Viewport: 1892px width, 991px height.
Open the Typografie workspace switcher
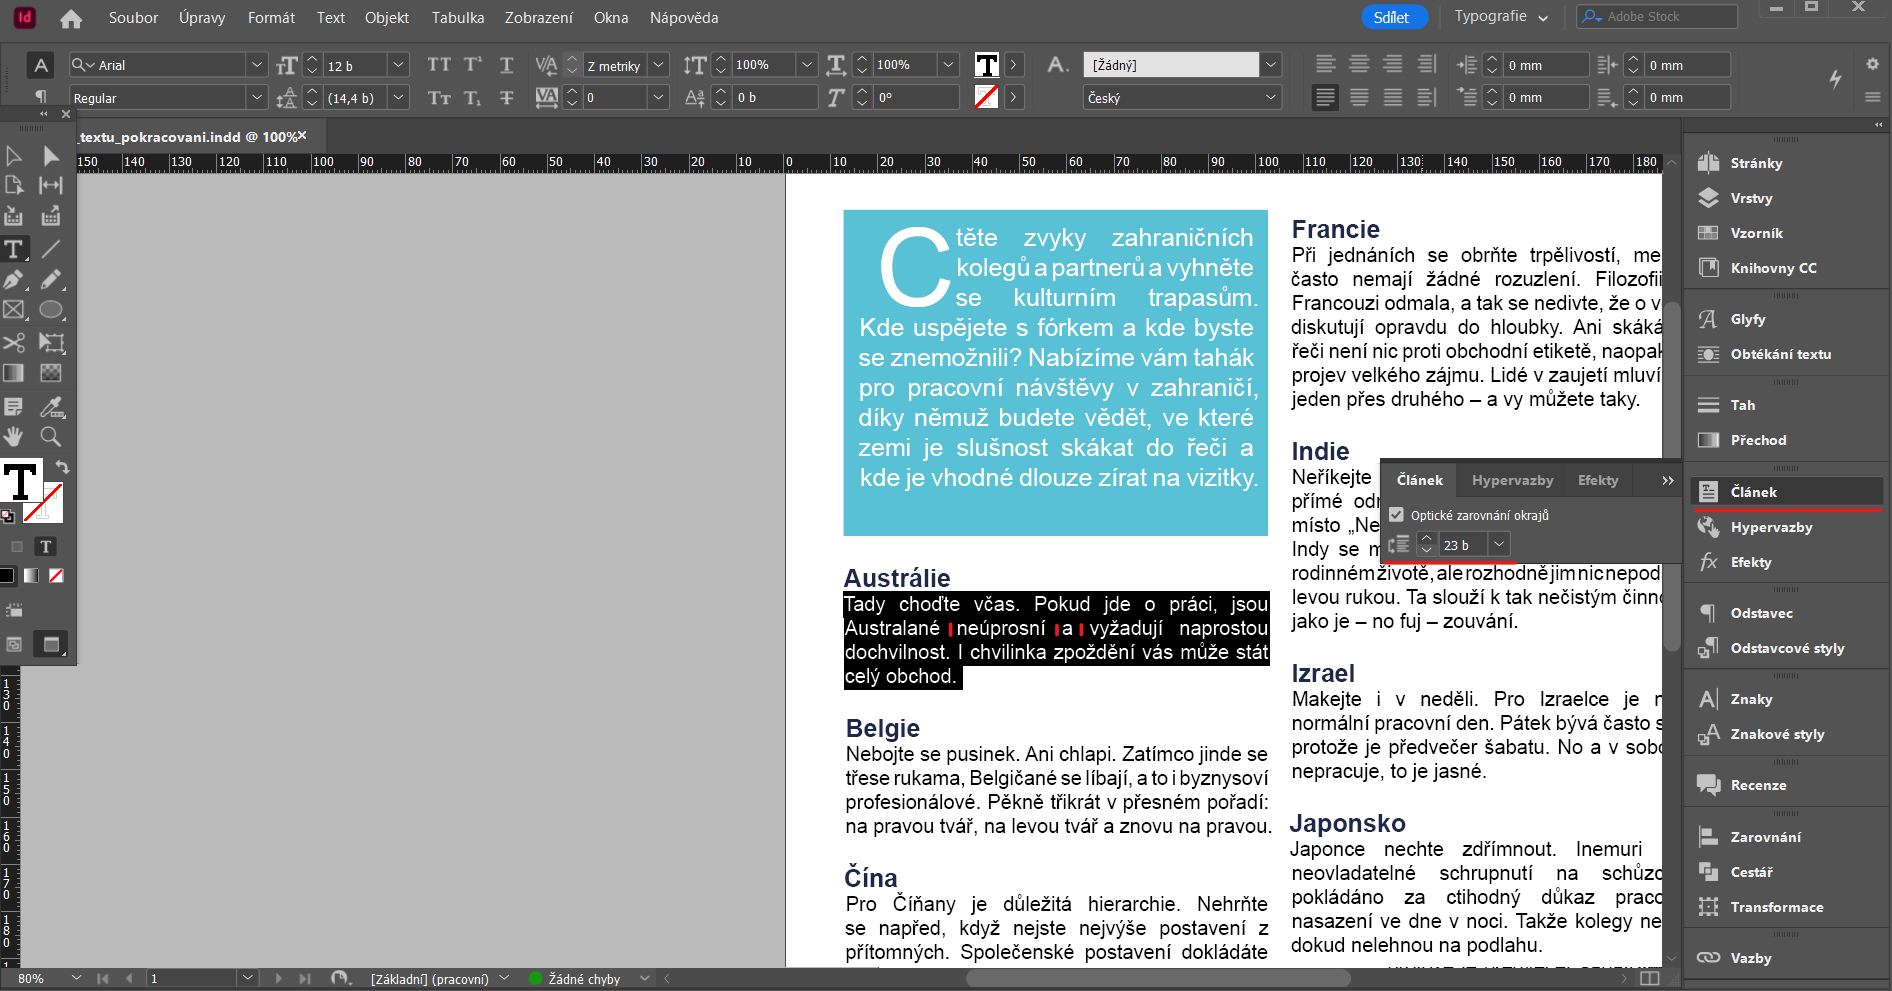pyautogui.click(x=1500, y=16)
